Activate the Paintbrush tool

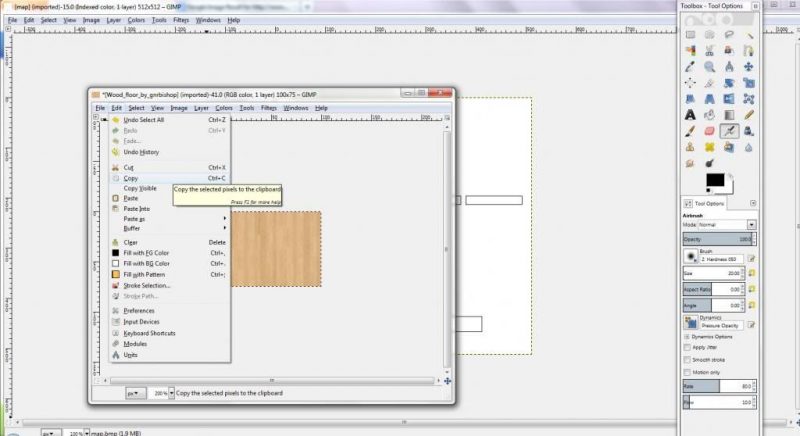tap(690, 130)
